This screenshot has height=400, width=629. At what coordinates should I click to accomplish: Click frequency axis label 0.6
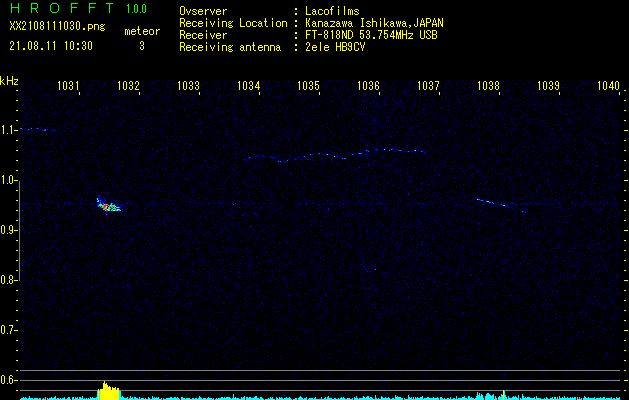8,380
